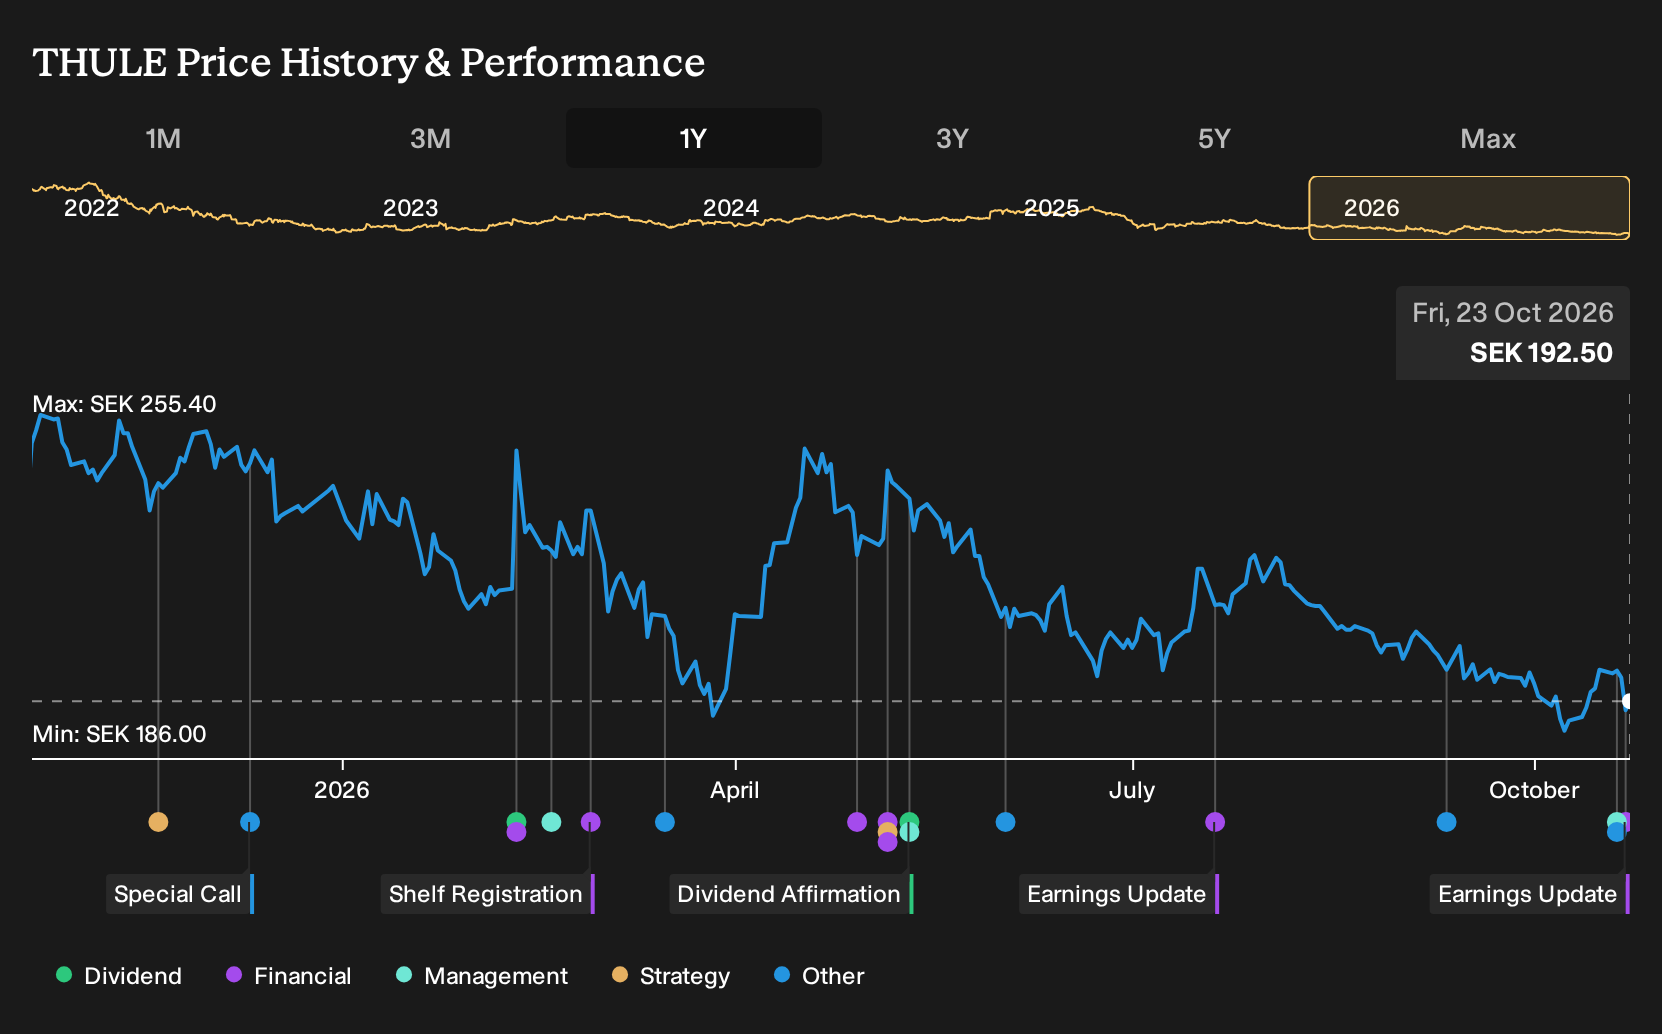Screen dimensions: 1662x1034
Task: Click the purple Financial dot right of July
Action: (1215, 822)
